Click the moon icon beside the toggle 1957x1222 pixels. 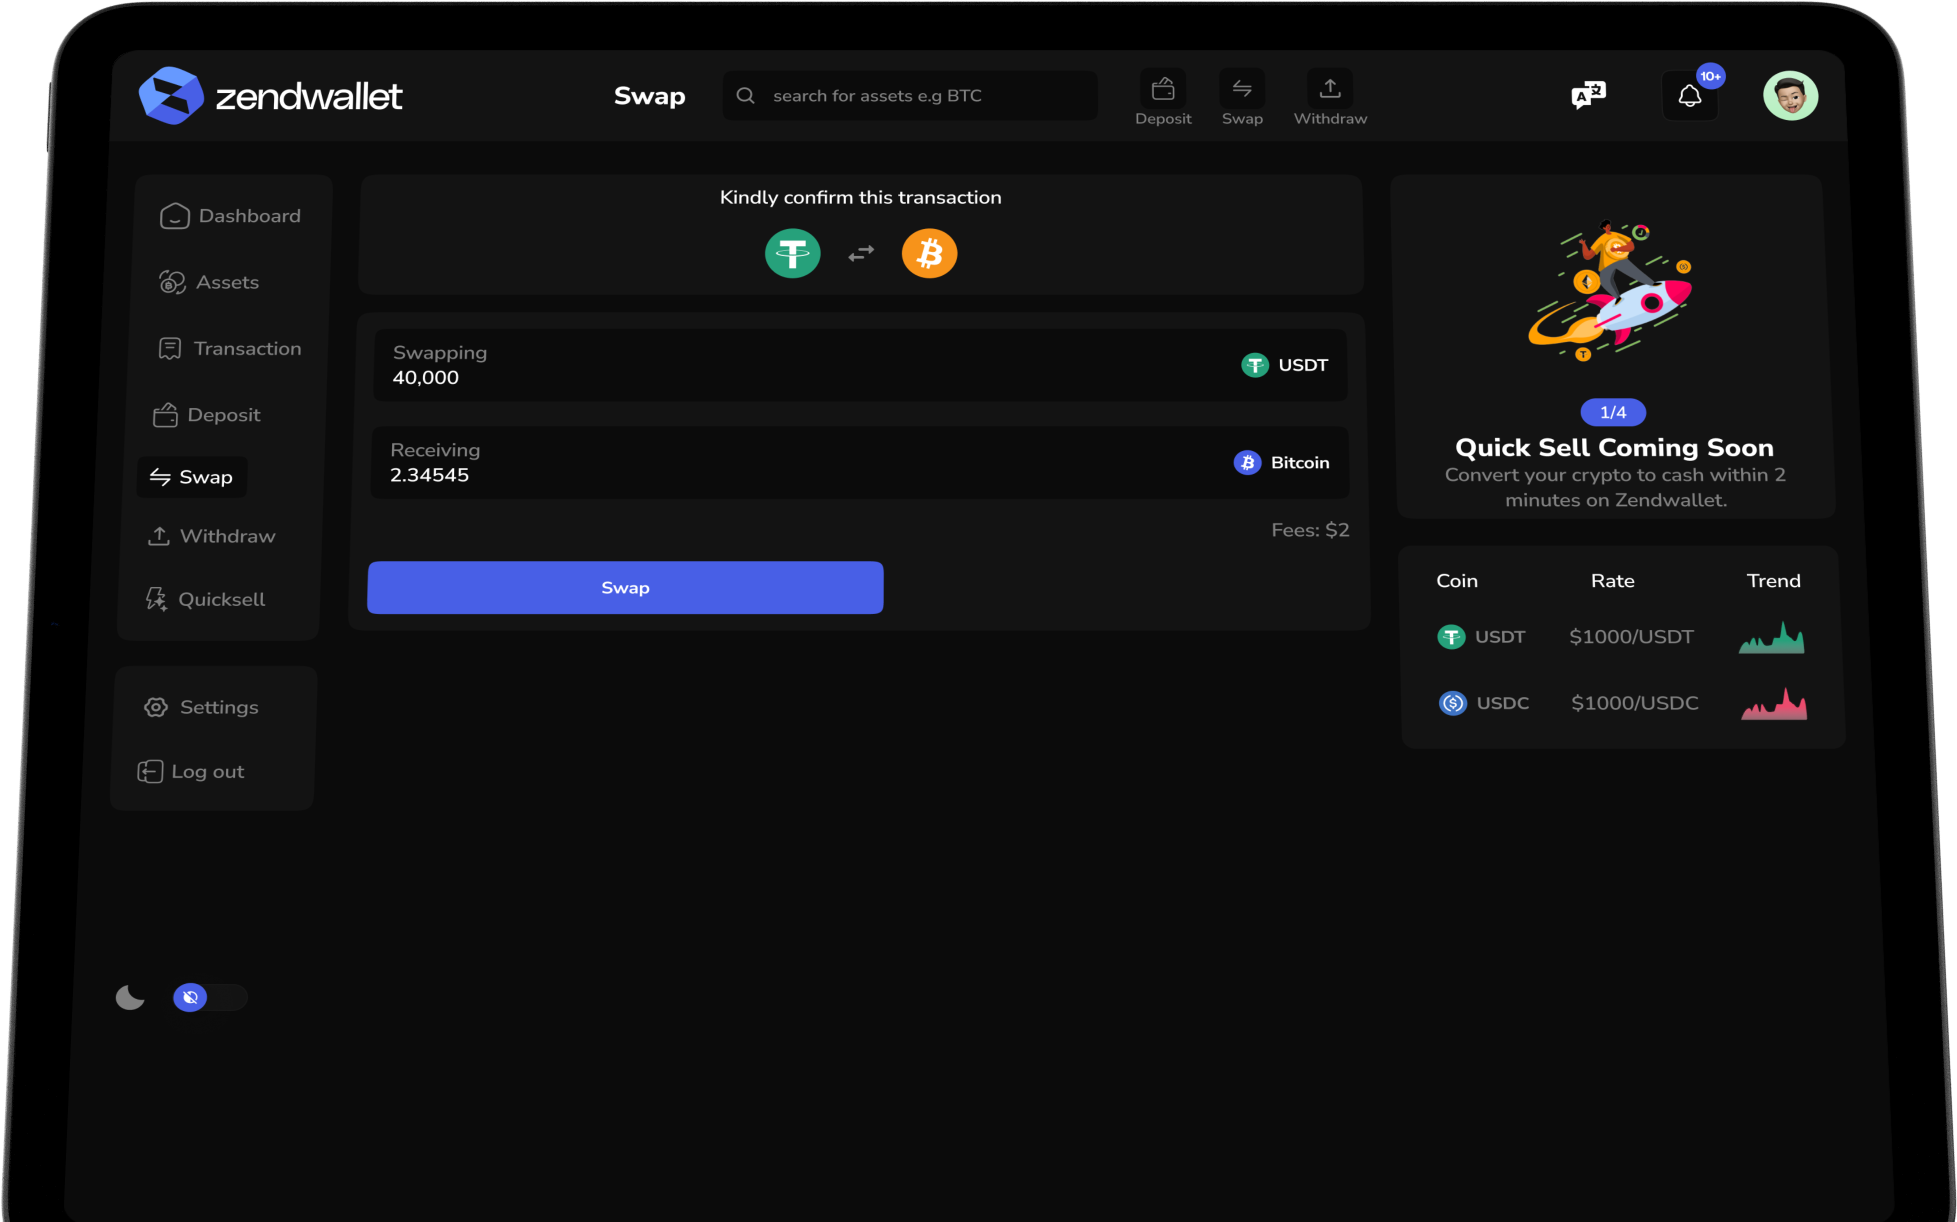(x=130, y=997)
